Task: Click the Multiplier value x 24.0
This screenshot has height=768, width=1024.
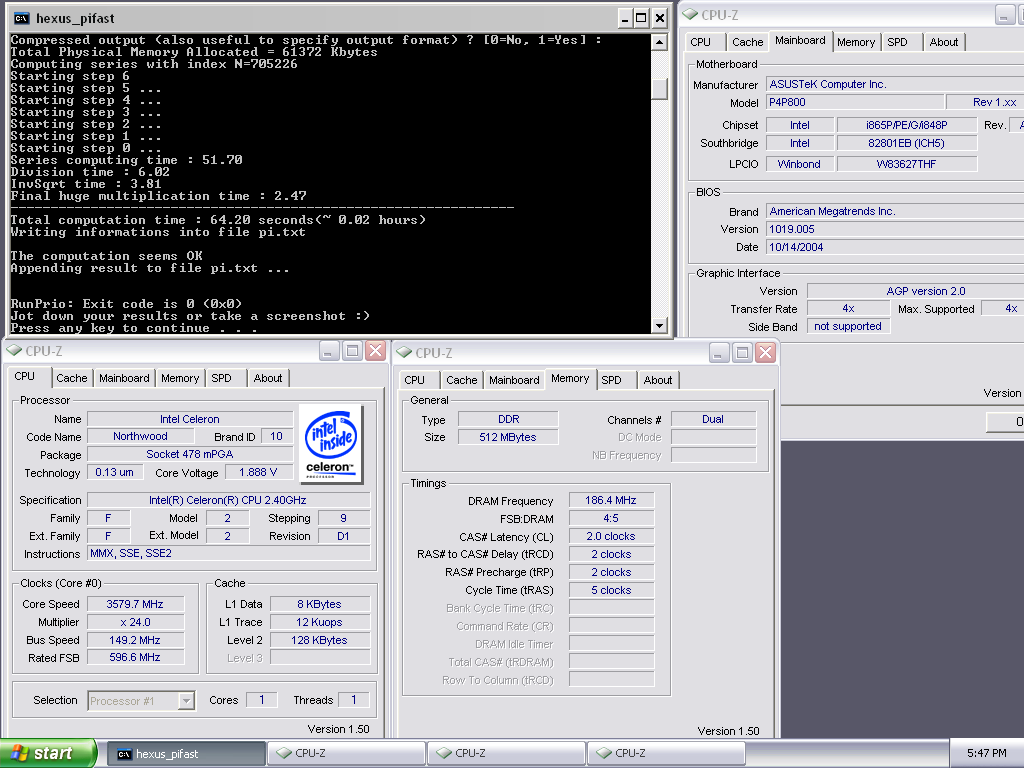Action: pos(135,622)
